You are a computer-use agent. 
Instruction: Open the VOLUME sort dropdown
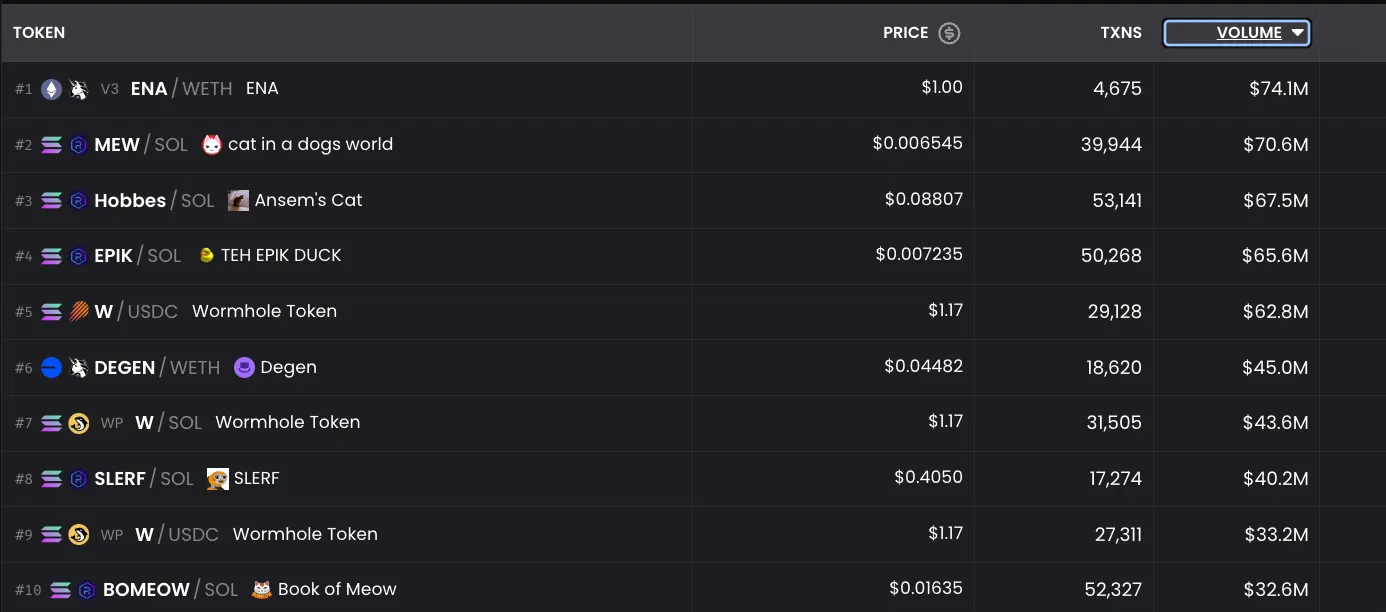pos(1236,32)
